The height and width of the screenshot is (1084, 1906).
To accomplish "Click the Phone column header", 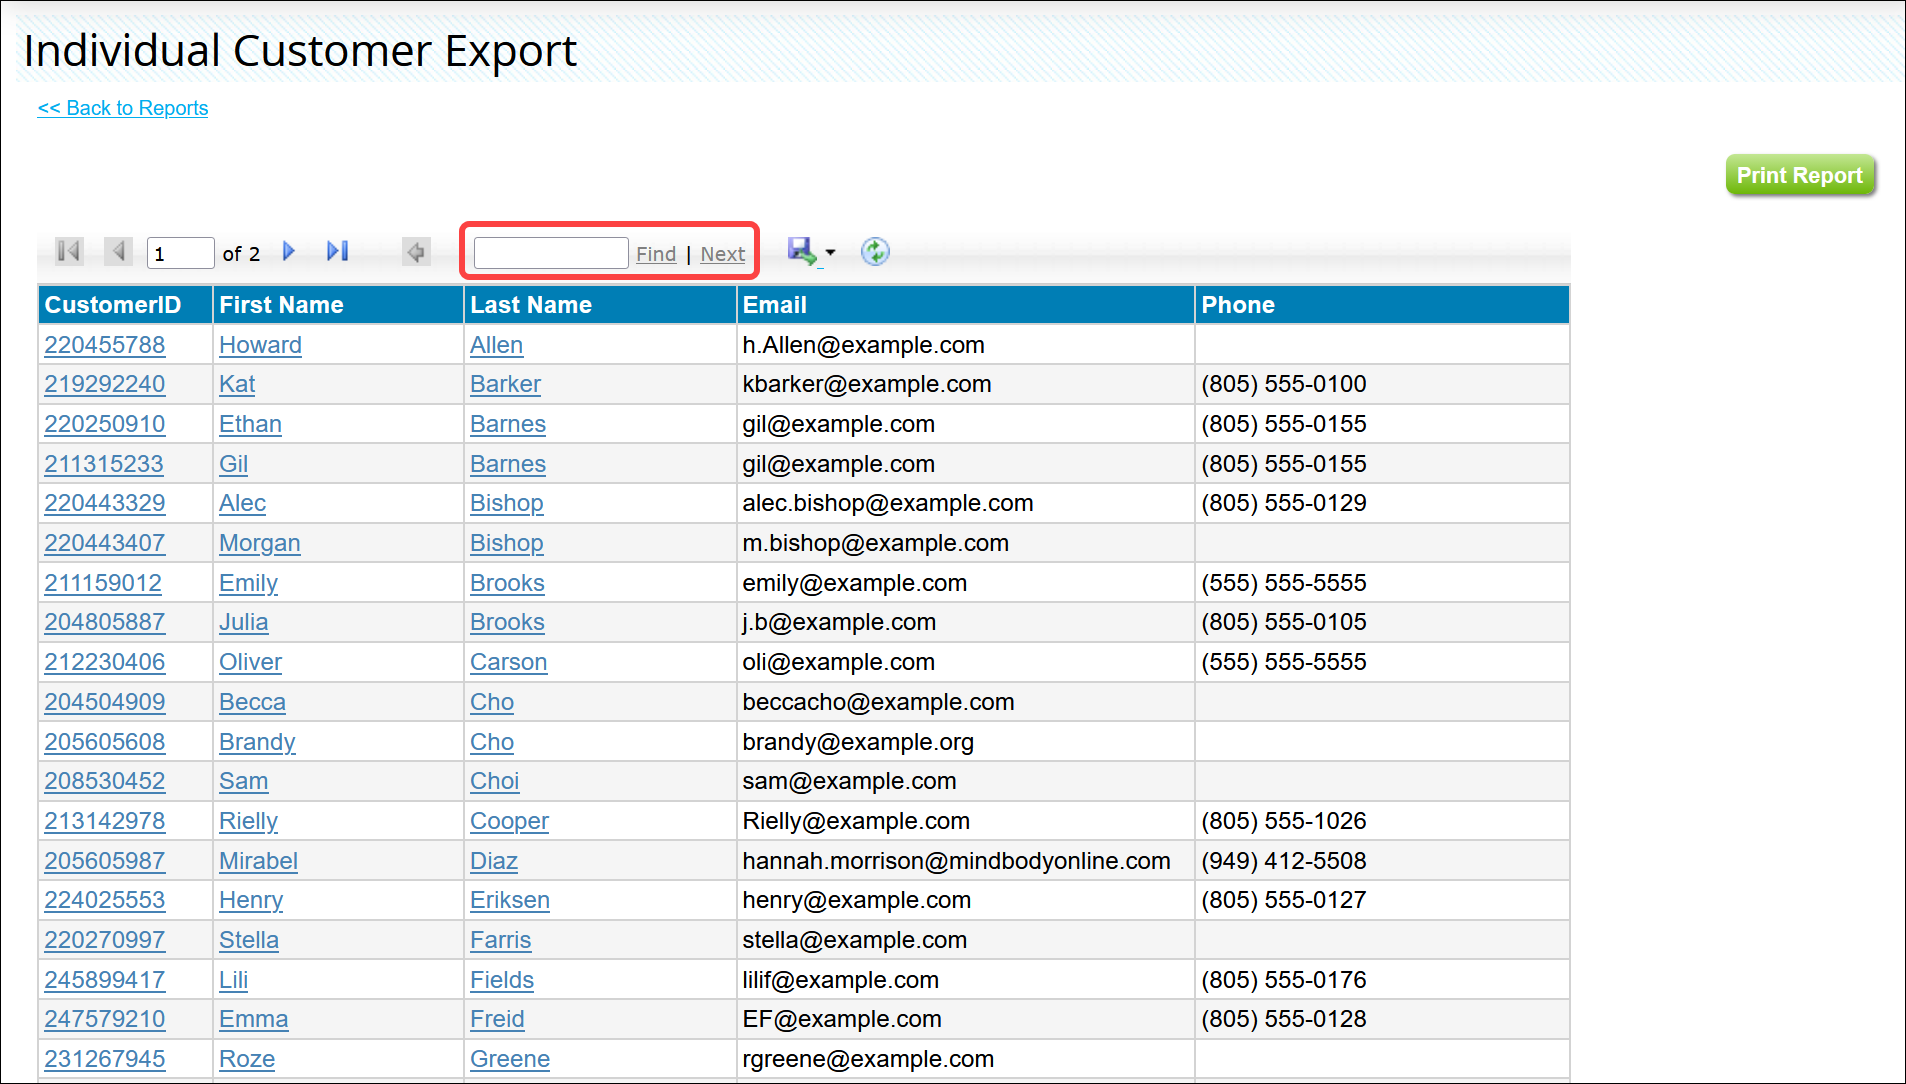I will tap(1382, 305).
